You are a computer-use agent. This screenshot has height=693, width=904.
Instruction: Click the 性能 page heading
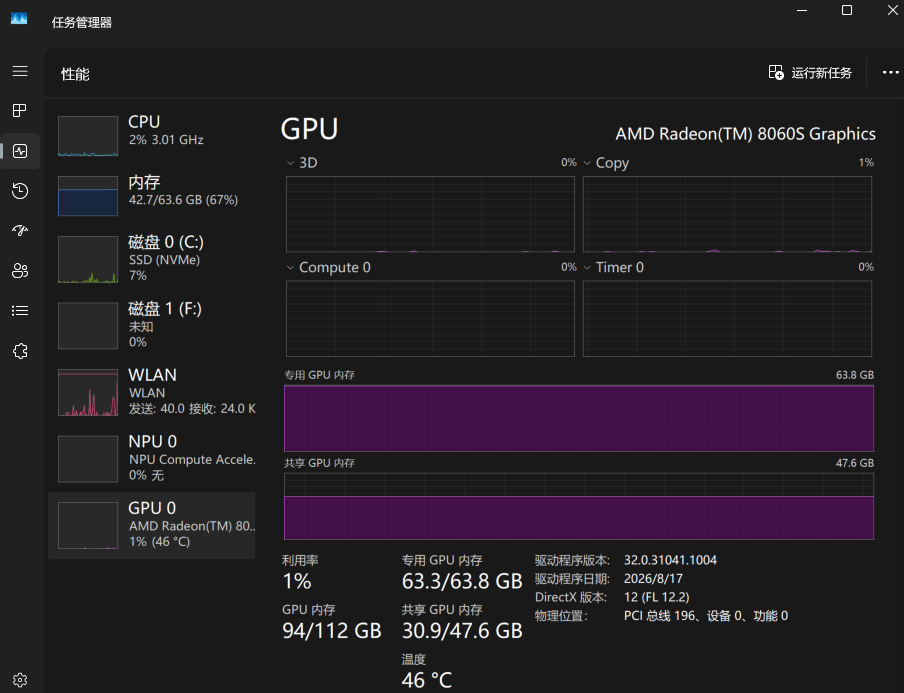click(76, 74)
